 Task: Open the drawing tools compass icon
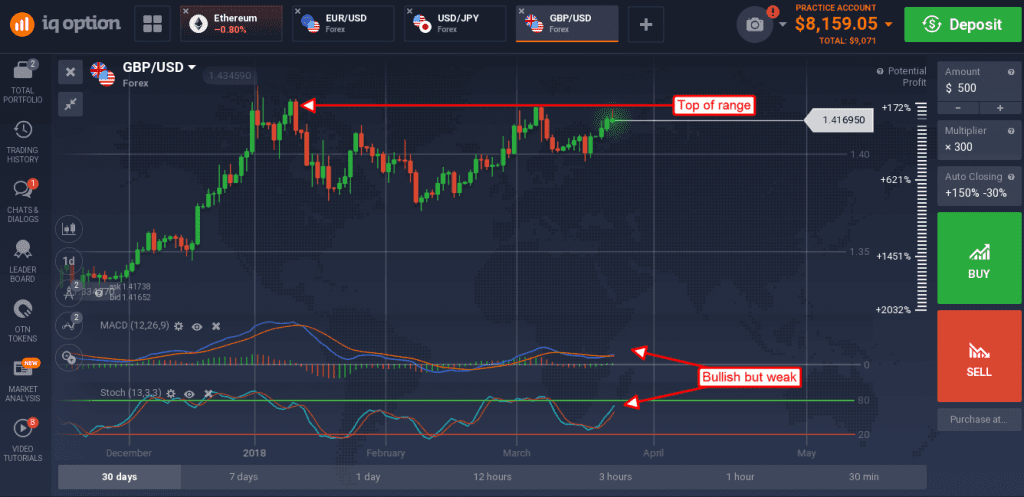(x=69, y=293)
